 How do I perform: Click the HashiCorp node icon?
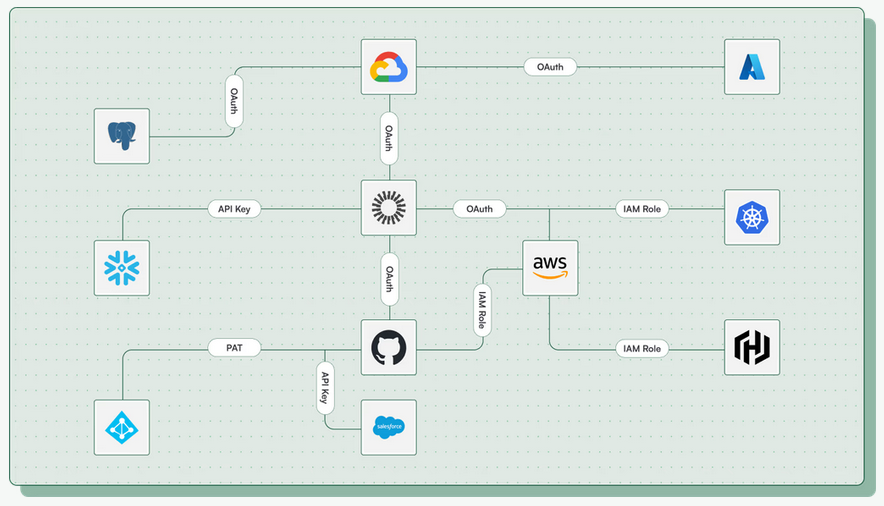click(751, 348)
